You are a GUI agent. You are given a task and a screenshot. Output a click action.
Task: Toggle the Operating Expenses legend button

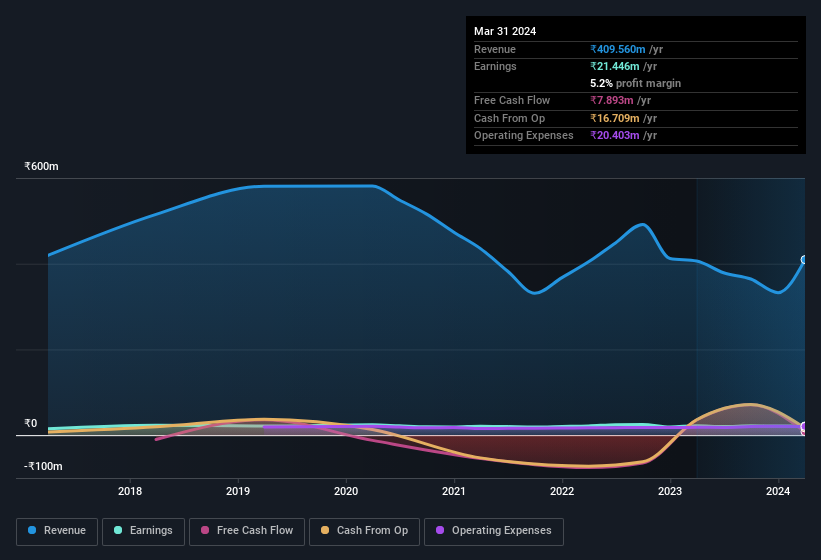[x=494, y=532]
